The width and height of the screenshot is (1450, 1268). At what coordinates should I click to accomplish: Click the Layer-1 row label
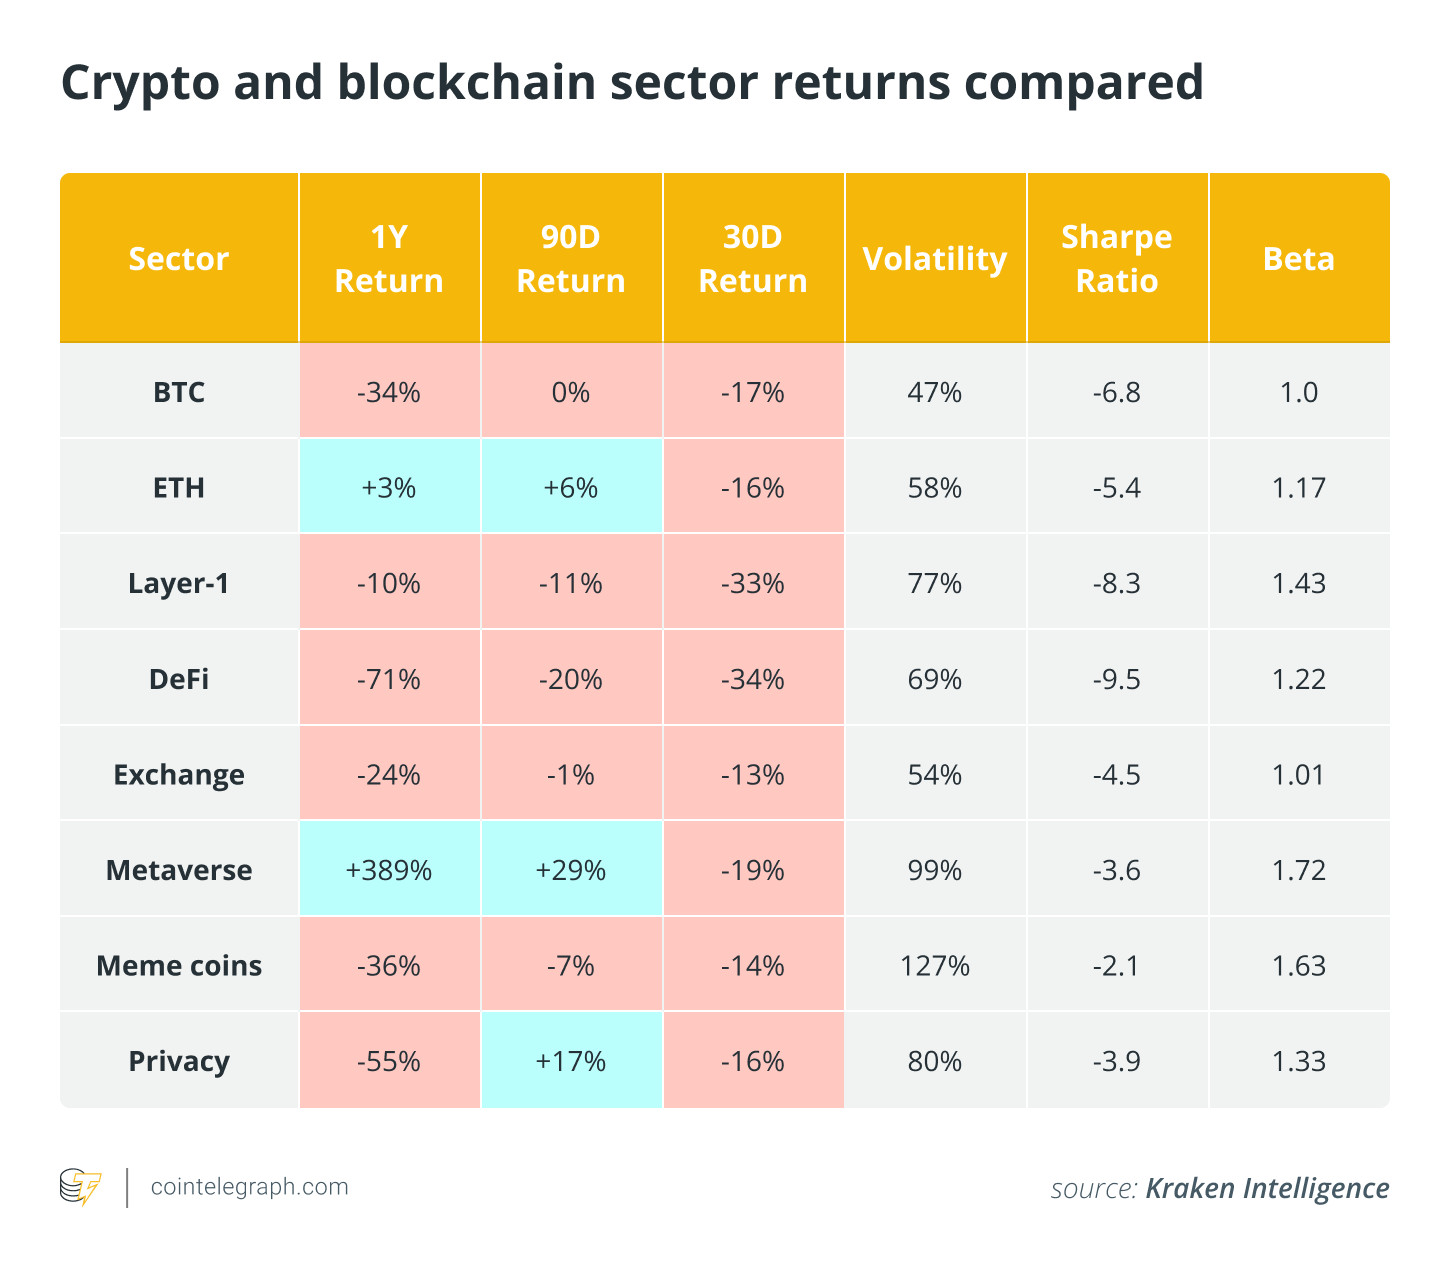point(179,583)
